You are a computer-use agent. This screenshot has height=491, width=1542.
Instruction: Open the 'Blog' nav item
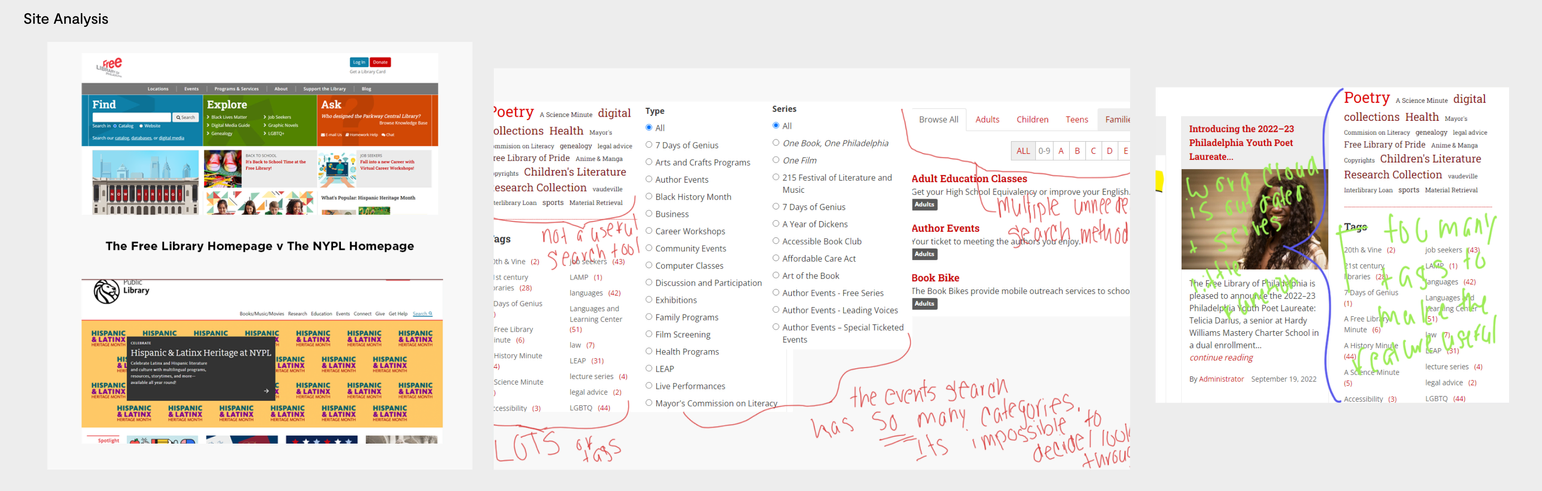click(367, 89)
